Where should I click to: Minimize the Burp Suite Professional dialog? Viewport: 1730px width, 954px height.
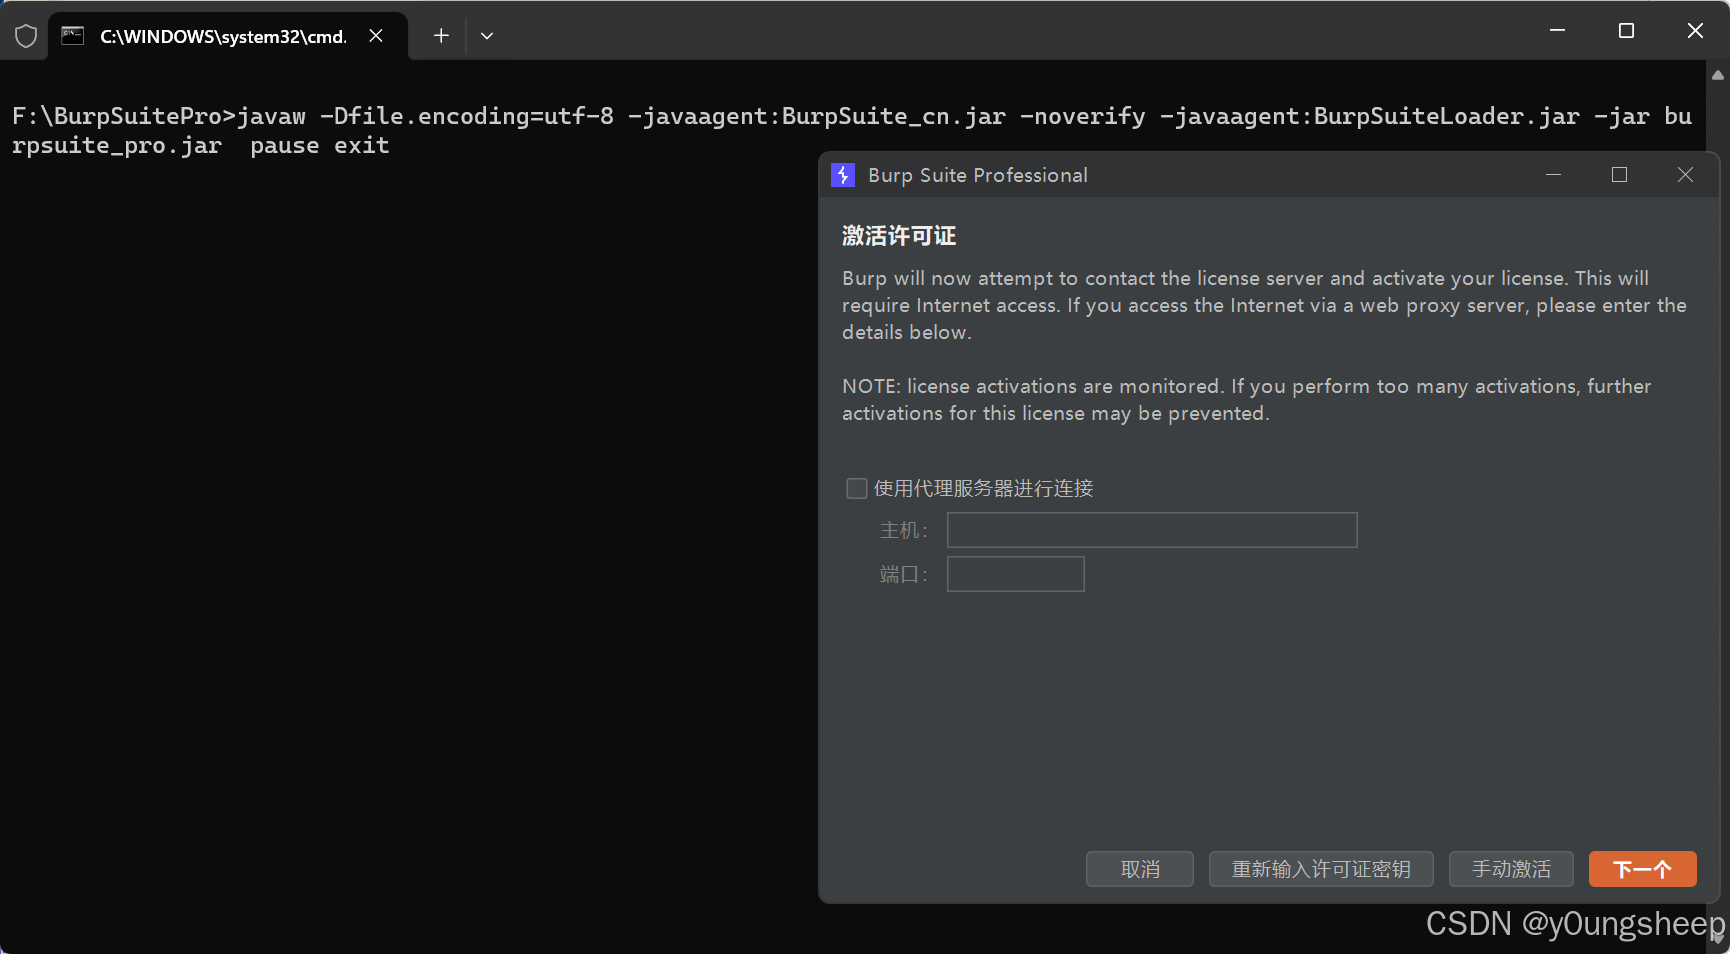click(x=1554, y=175)
